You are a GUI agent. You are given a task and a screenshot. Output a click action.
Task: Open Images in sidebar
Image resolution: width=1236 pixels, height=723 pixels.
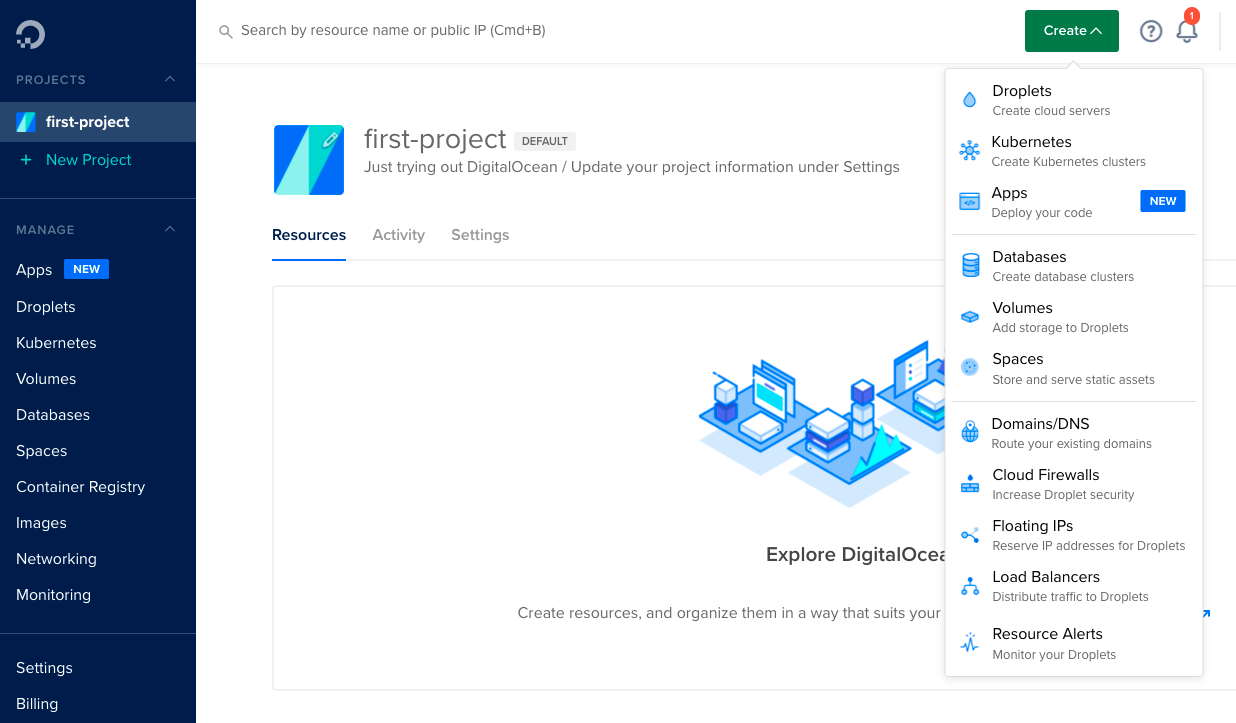point(41,523)
